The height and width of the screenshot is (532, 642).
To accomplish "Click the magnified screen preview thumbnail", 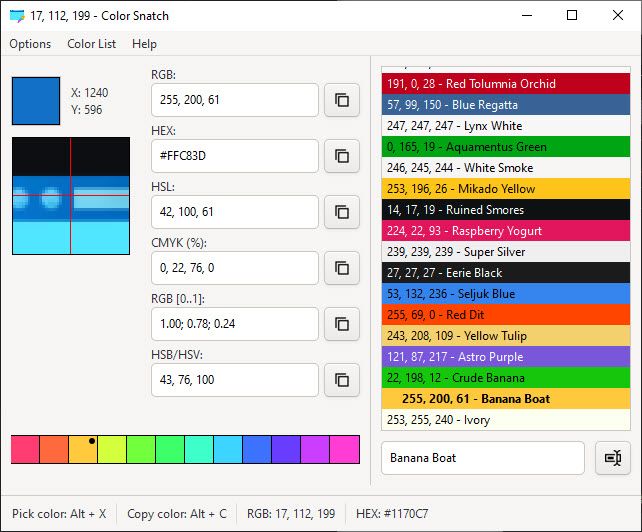I will click(71, 196).
